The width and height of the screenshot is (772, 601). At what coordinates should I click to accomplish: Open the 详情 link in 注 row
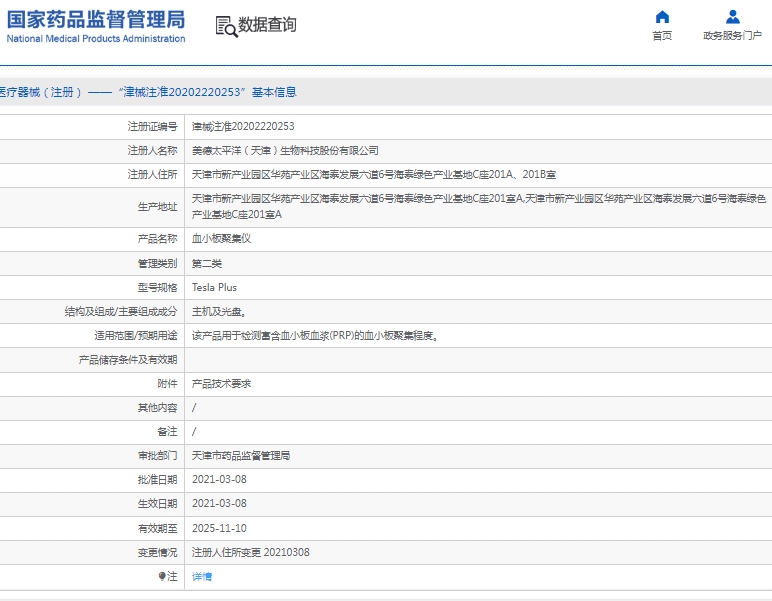(202, 576)
